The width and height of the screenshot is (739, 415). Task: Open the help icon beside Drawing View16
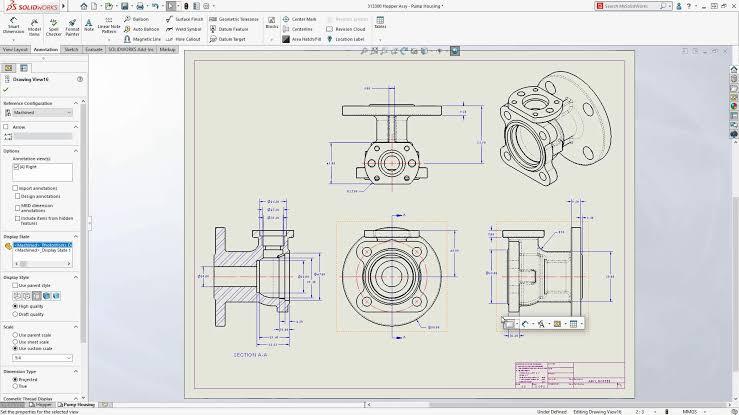tap(80, 80)
